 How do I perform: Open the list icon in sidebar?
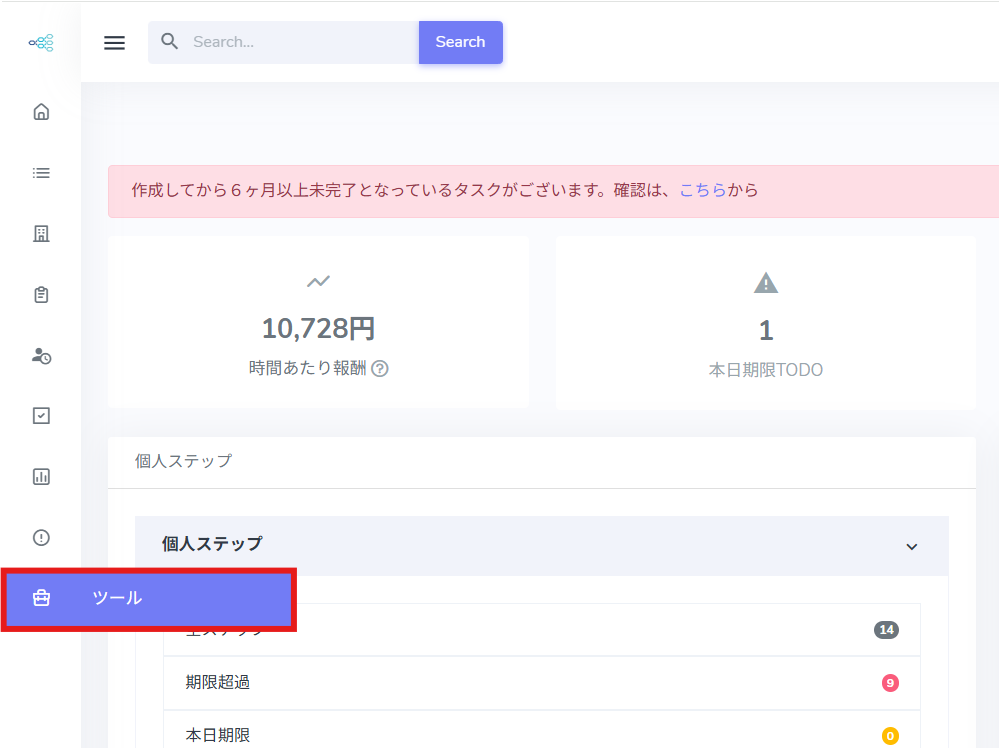(41, 173)
